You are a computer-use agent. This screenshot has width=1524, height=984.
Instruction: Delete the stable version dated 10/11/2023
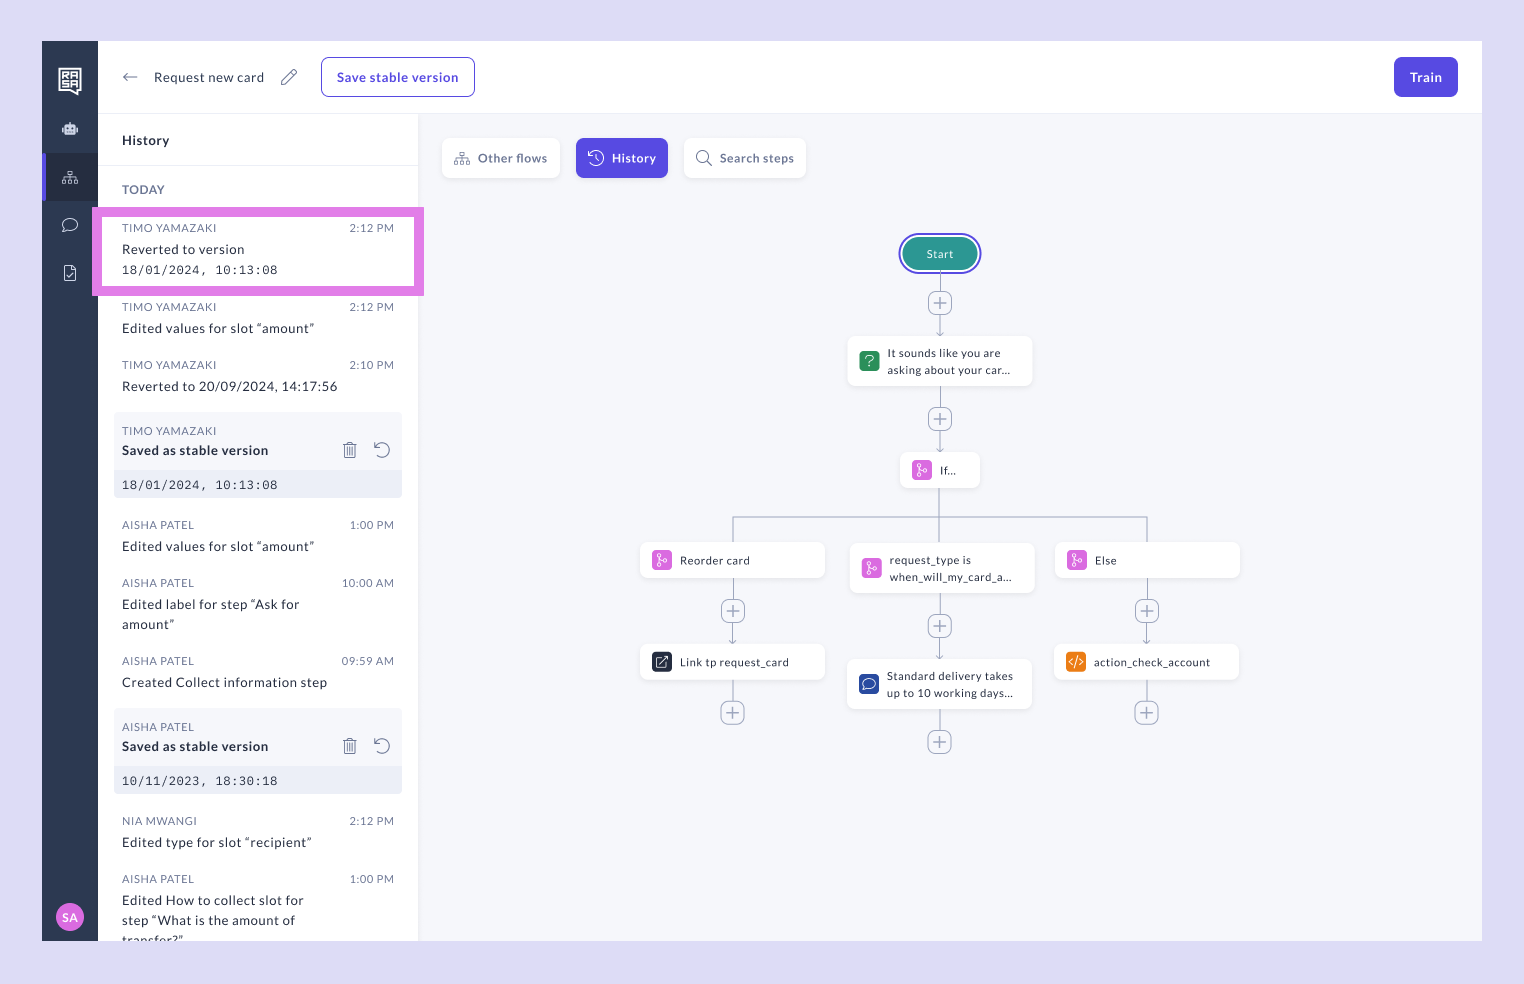coord(350,746)
